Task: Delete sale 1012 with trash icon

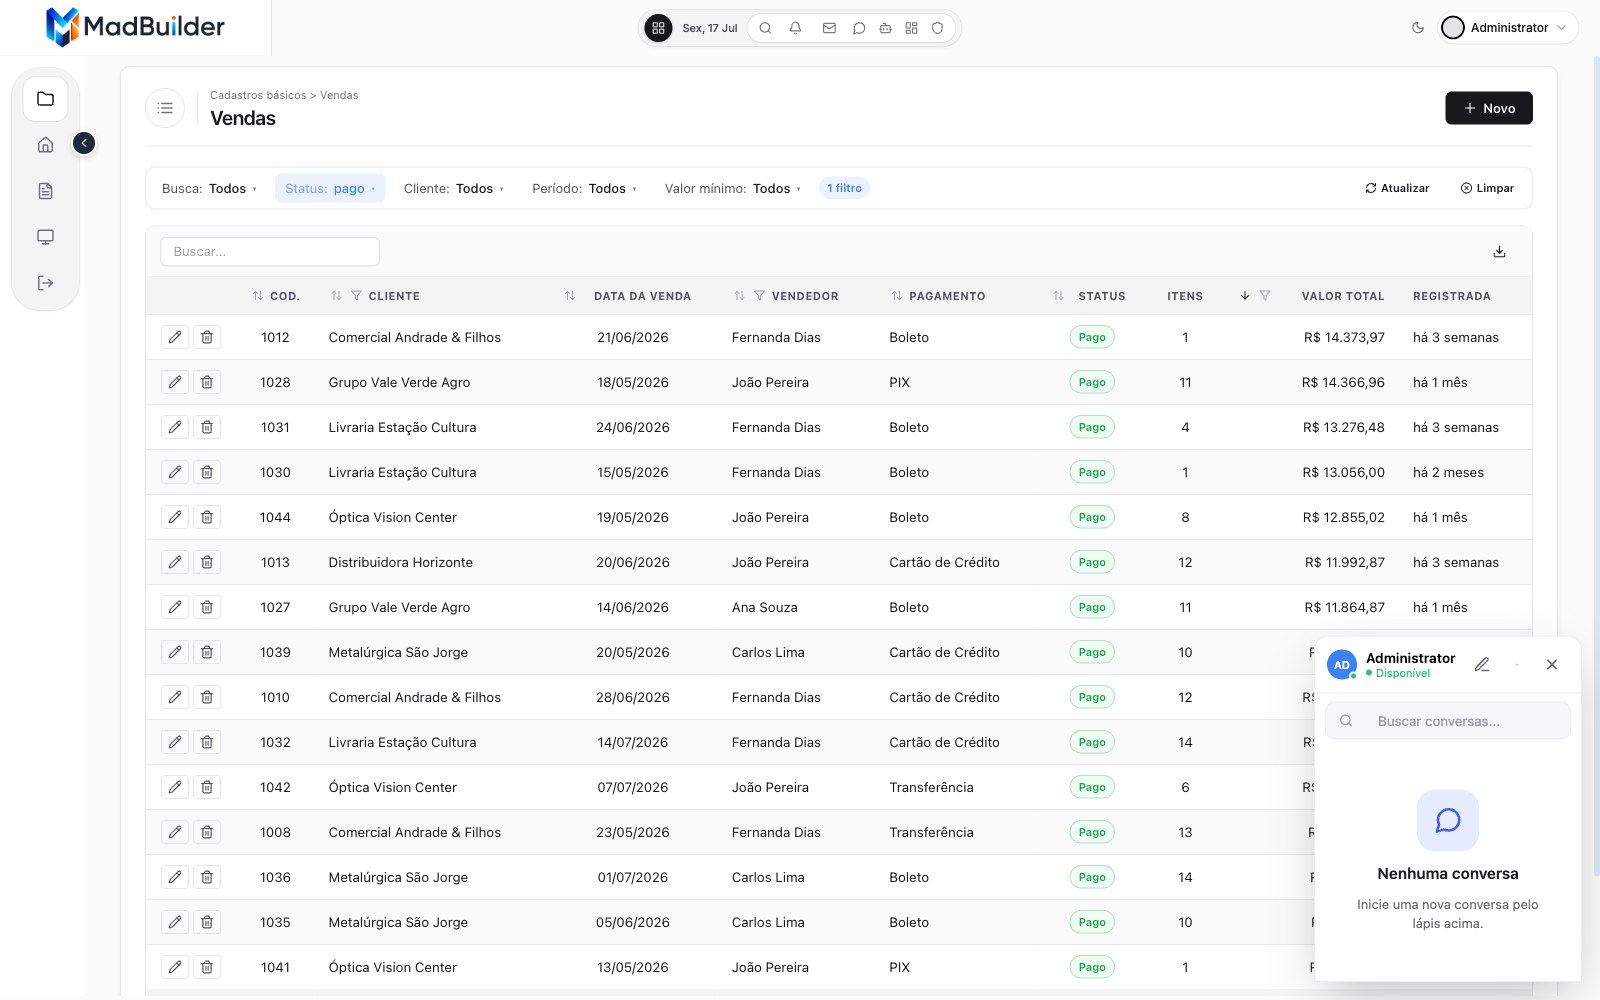Action: coord(207,337)
